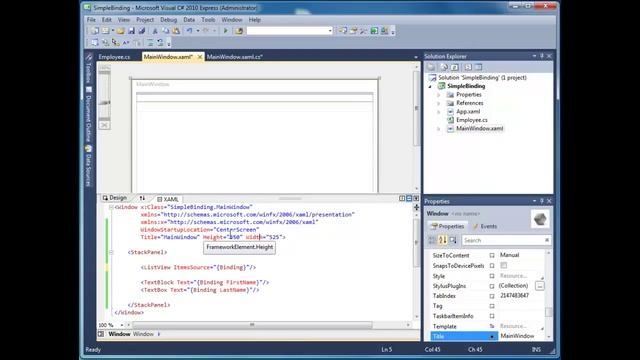Click the Save floppy-disk icon
Viewport: 640px width, 360px height.
pyautogui.click(x=131, y=31)
